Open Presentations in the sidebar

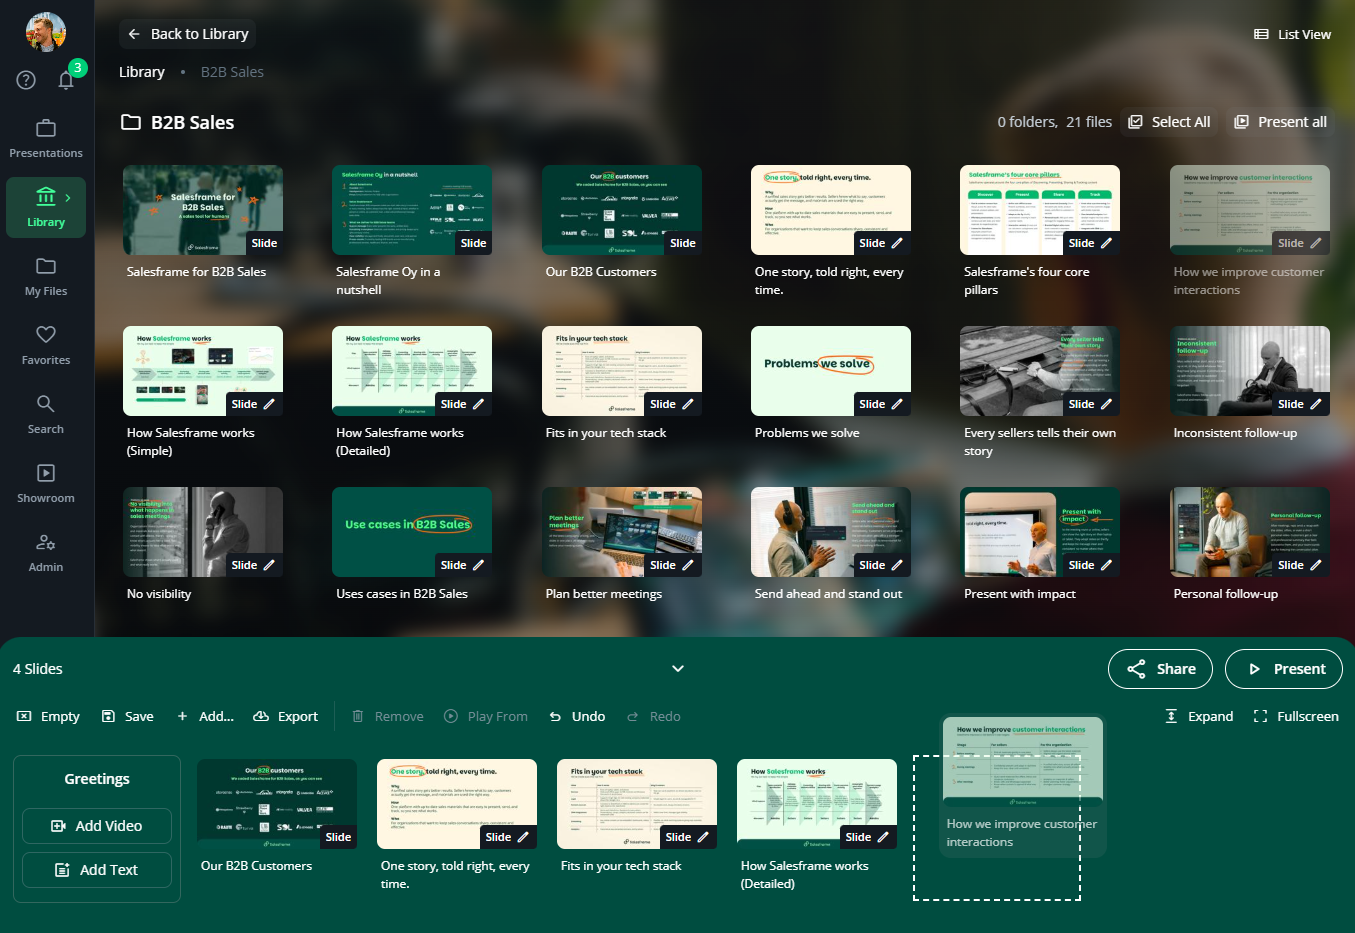point(46,139)
